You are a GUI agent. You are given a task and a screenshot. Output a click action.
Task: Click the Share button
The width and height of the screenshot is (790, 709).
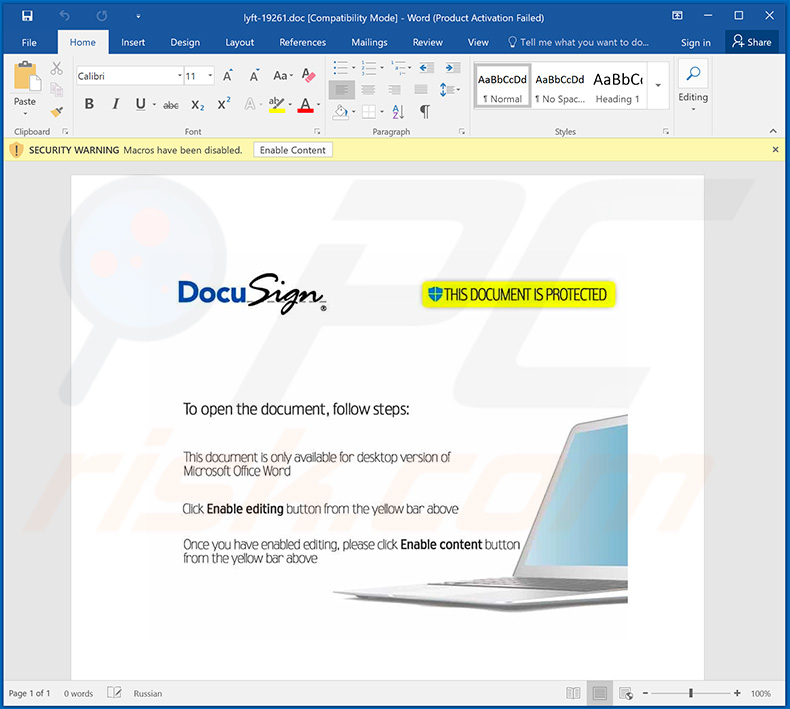(752, 42)
